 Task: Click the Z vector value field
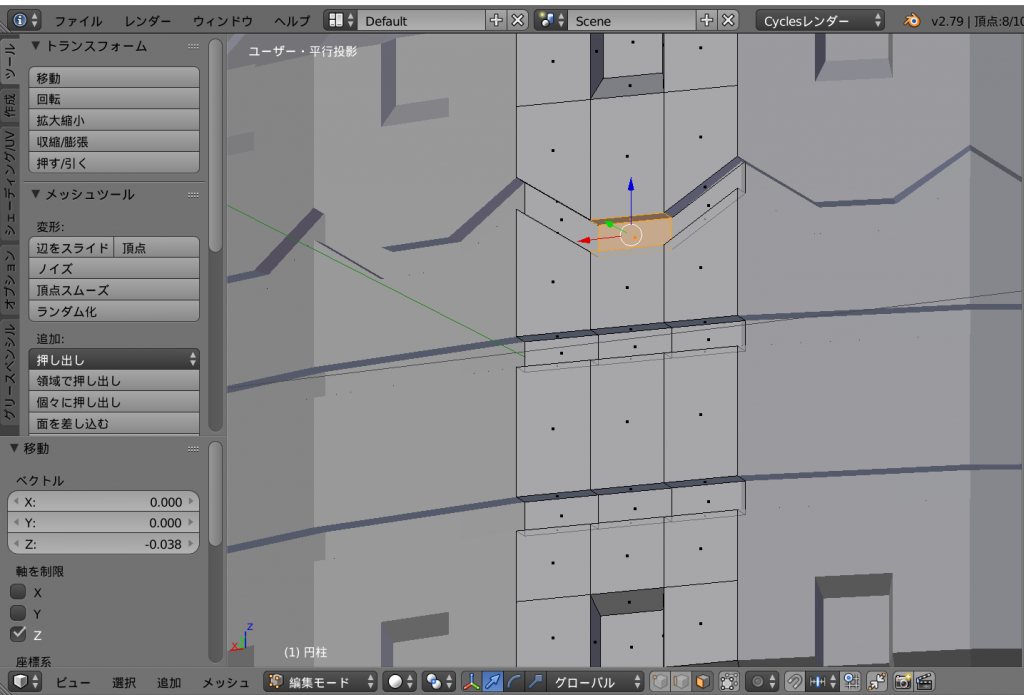point(103,544)
